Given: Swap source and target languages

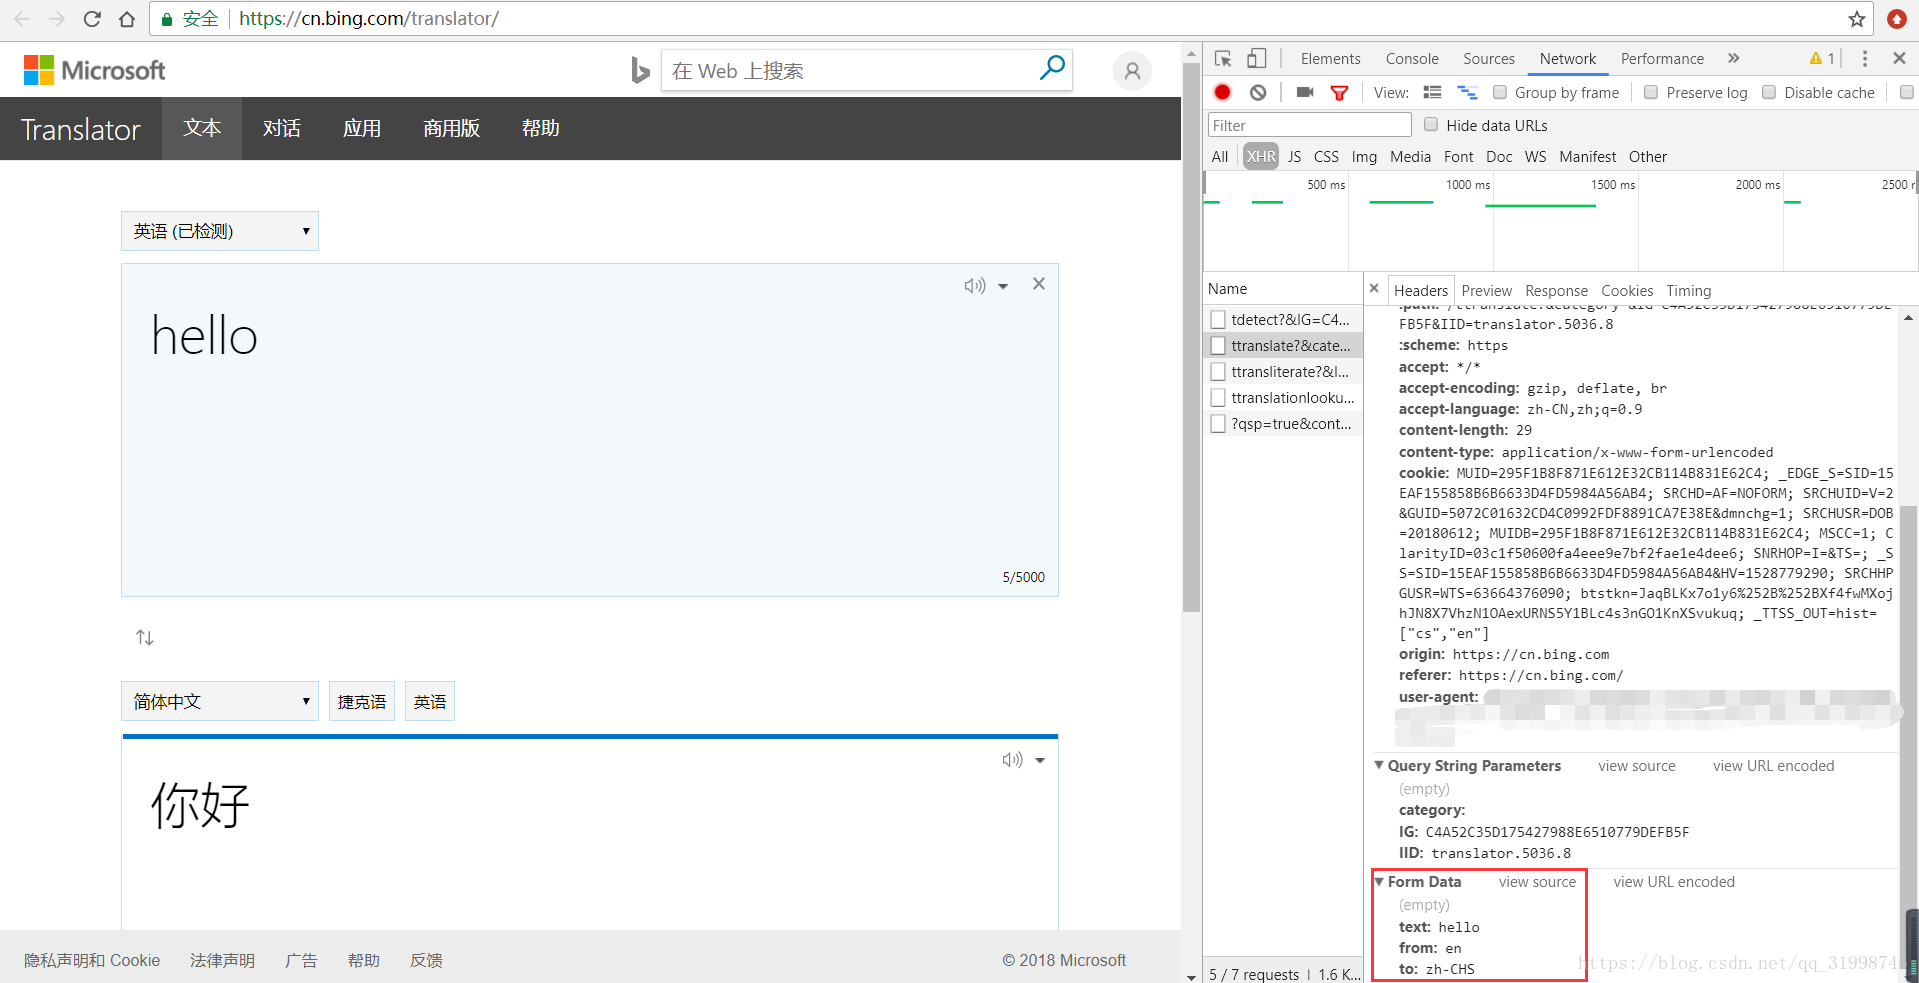Looking at the screenshot, I should 145,637.
